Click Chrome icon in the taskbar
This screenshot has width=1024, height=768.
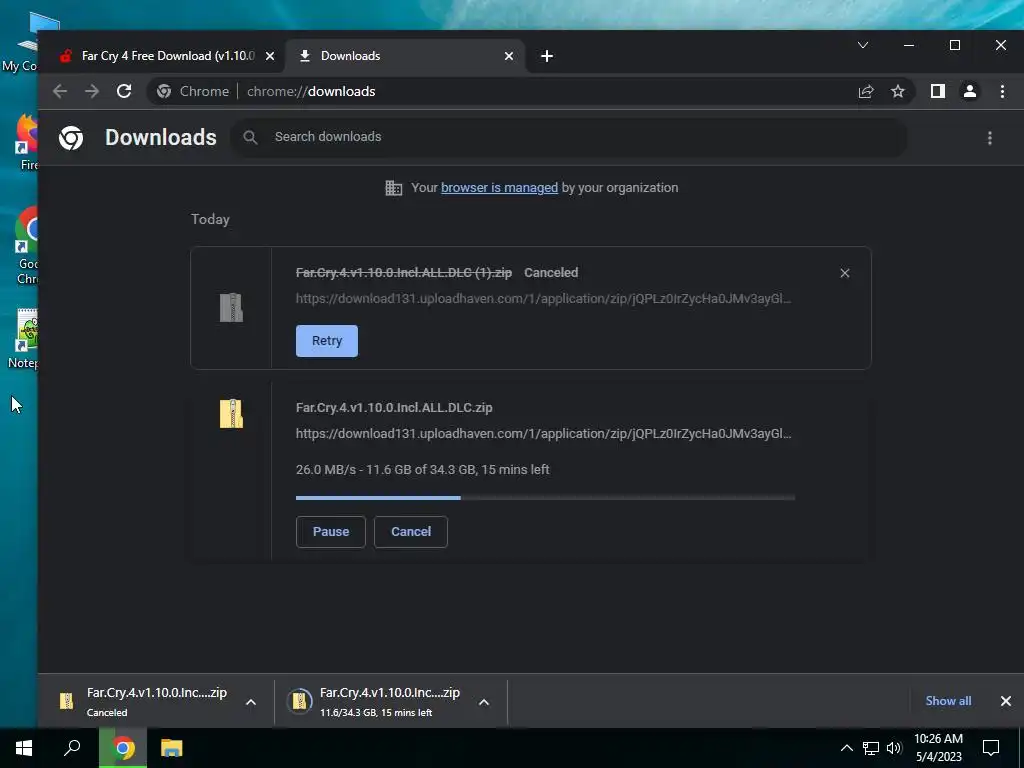pos(123,748)
